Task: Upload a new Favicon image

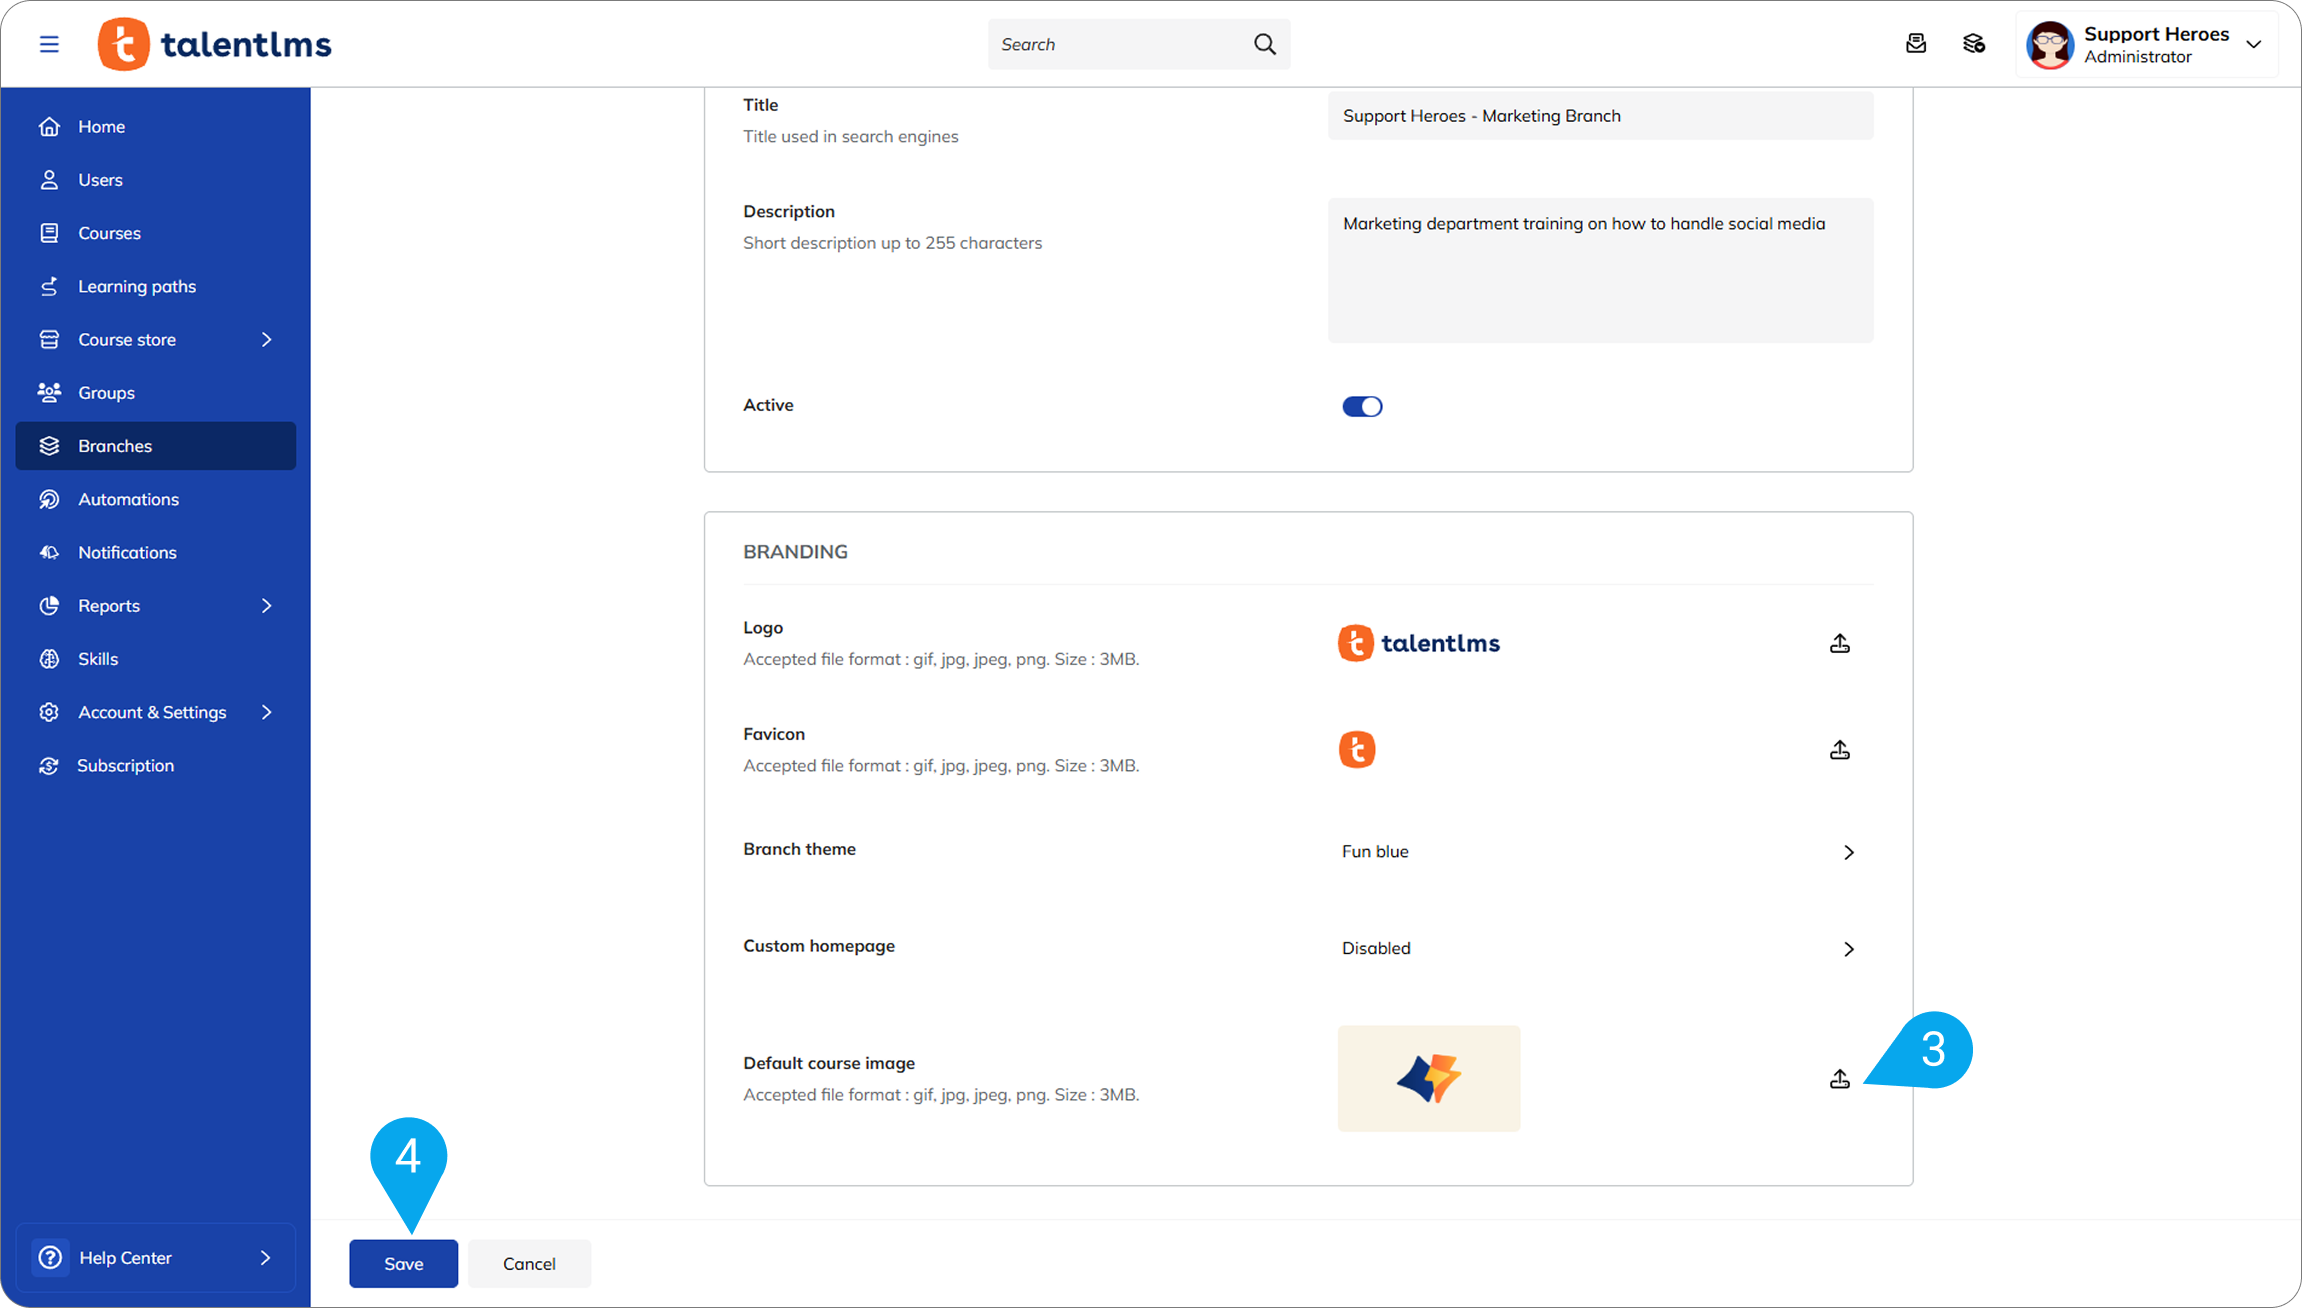Action: pos(1839,750)
